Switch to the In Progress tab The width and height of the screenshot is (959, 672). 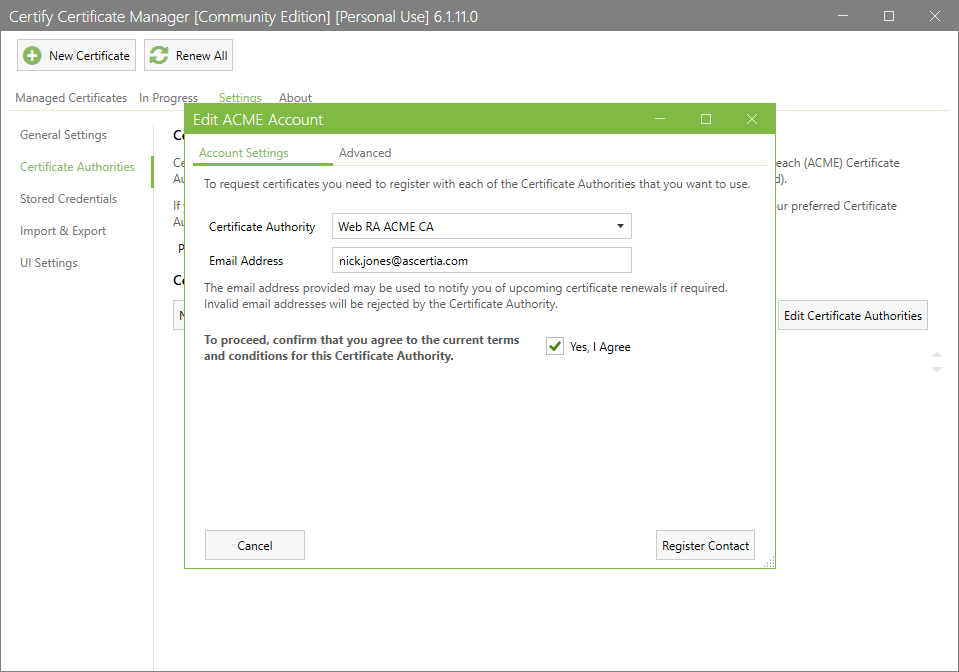point(168,98)
